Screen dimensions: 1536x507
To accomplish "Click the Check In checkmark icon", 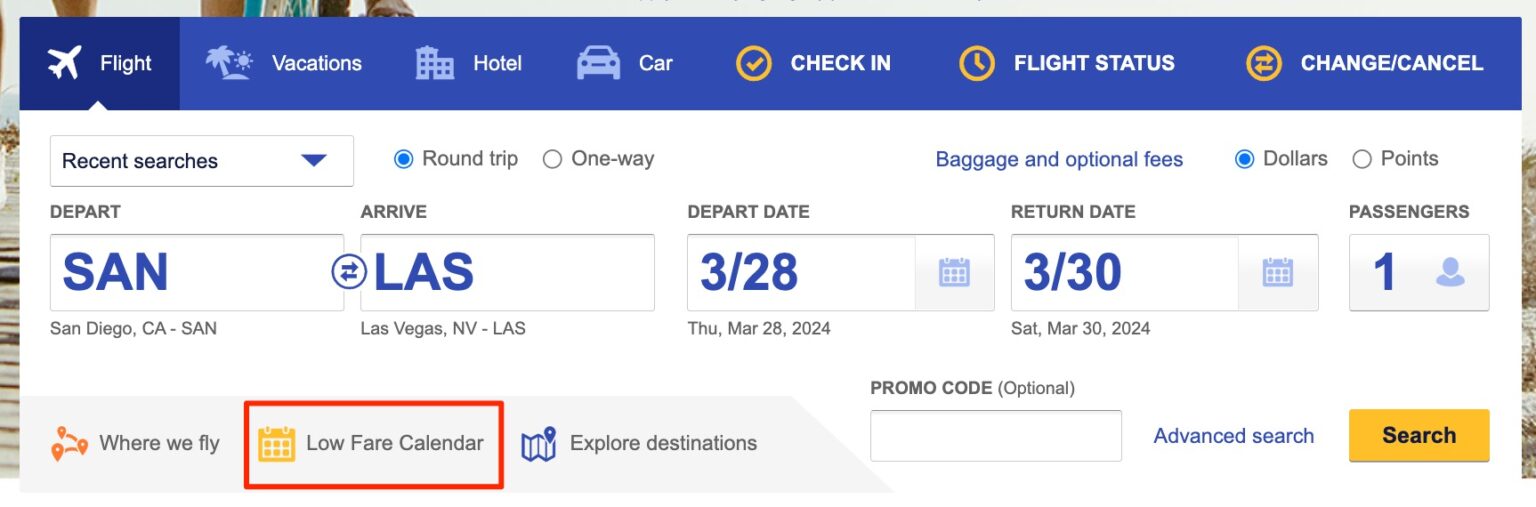I will (x=754, y=63).
